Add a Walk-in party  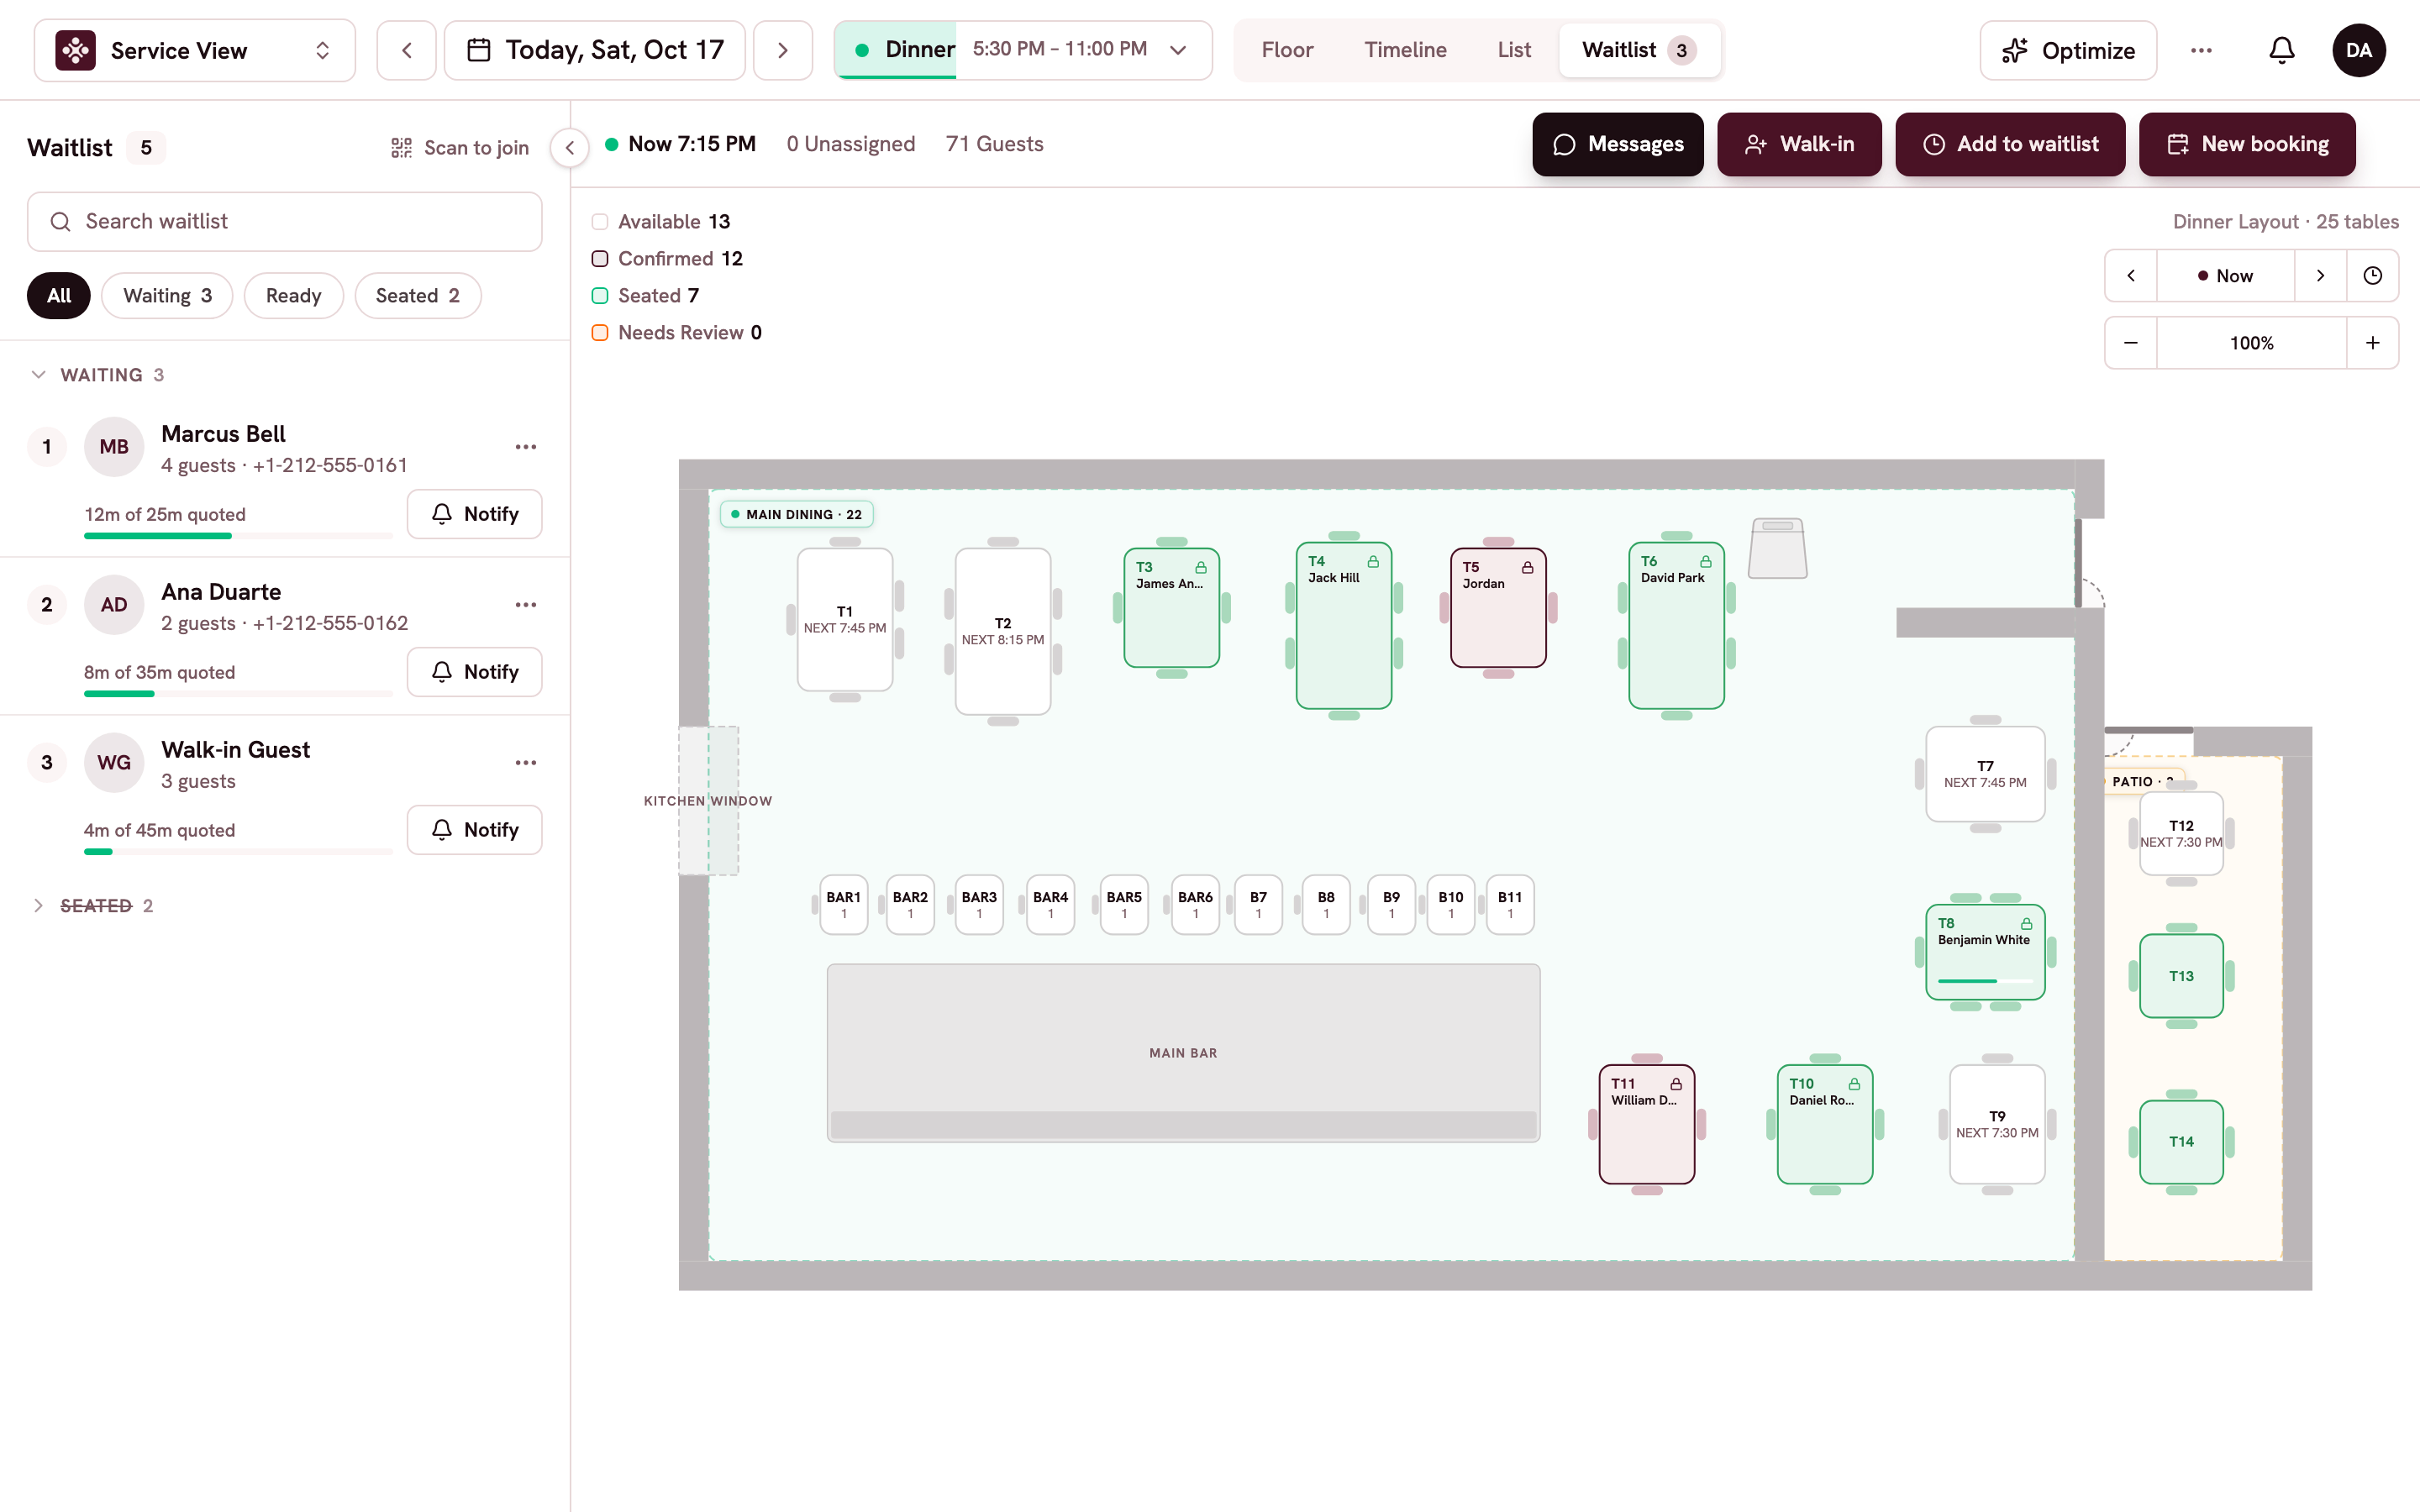[1799, 144]
